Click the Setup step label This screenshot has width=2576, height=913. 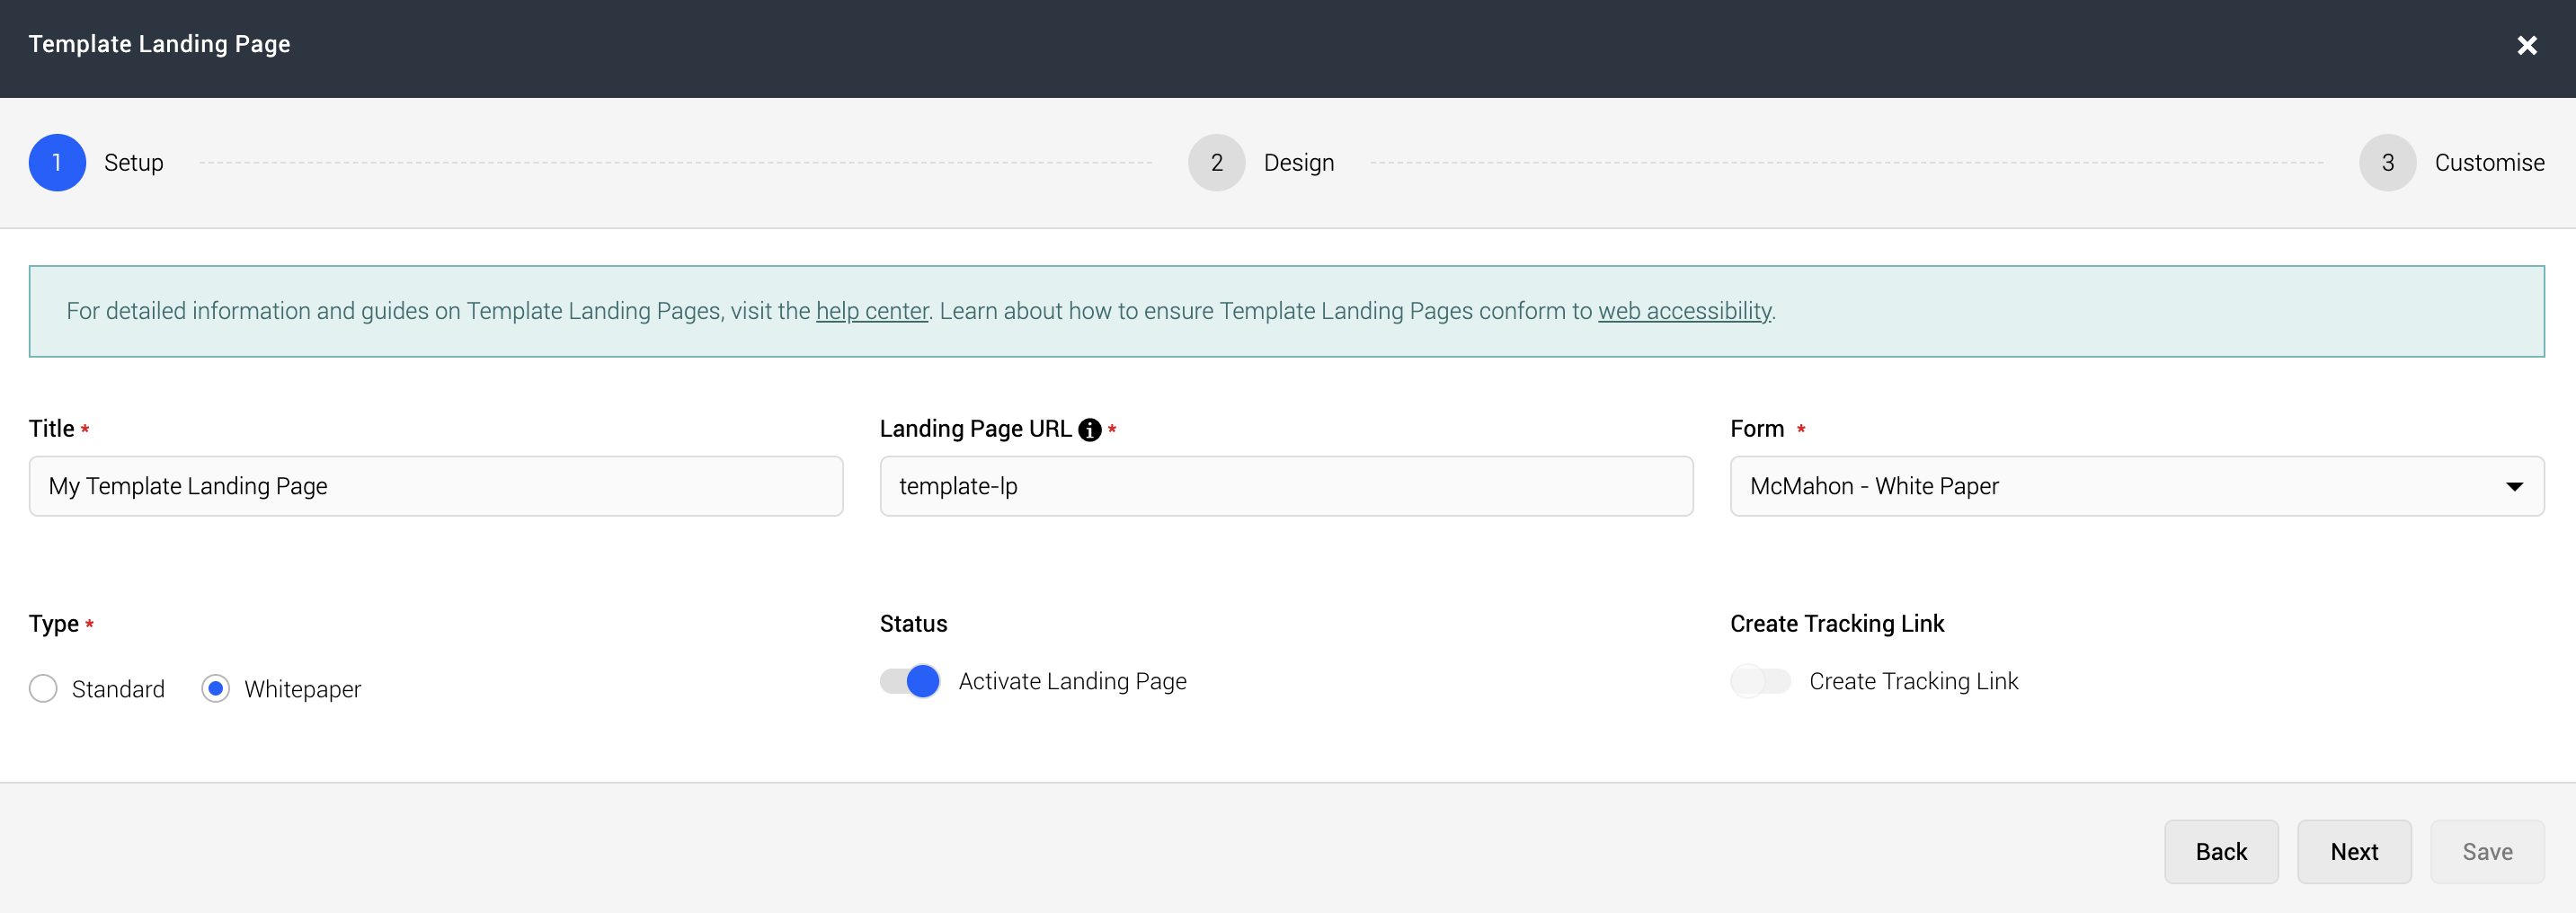pyautogui.click(x=134, y=163)
